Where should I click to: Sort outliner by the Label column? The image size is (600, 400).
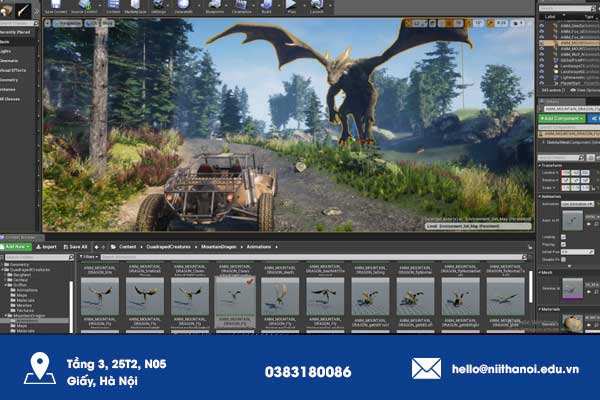tap(550, 17)
